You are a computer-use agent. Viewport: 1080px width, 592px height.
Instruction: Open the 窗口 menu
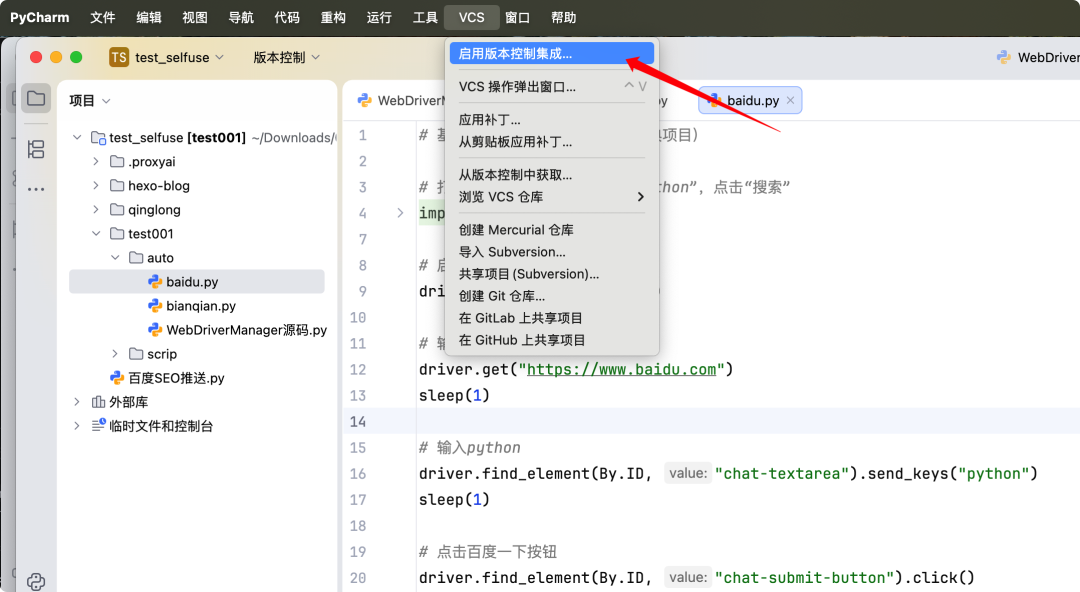(x=518, y=17)
